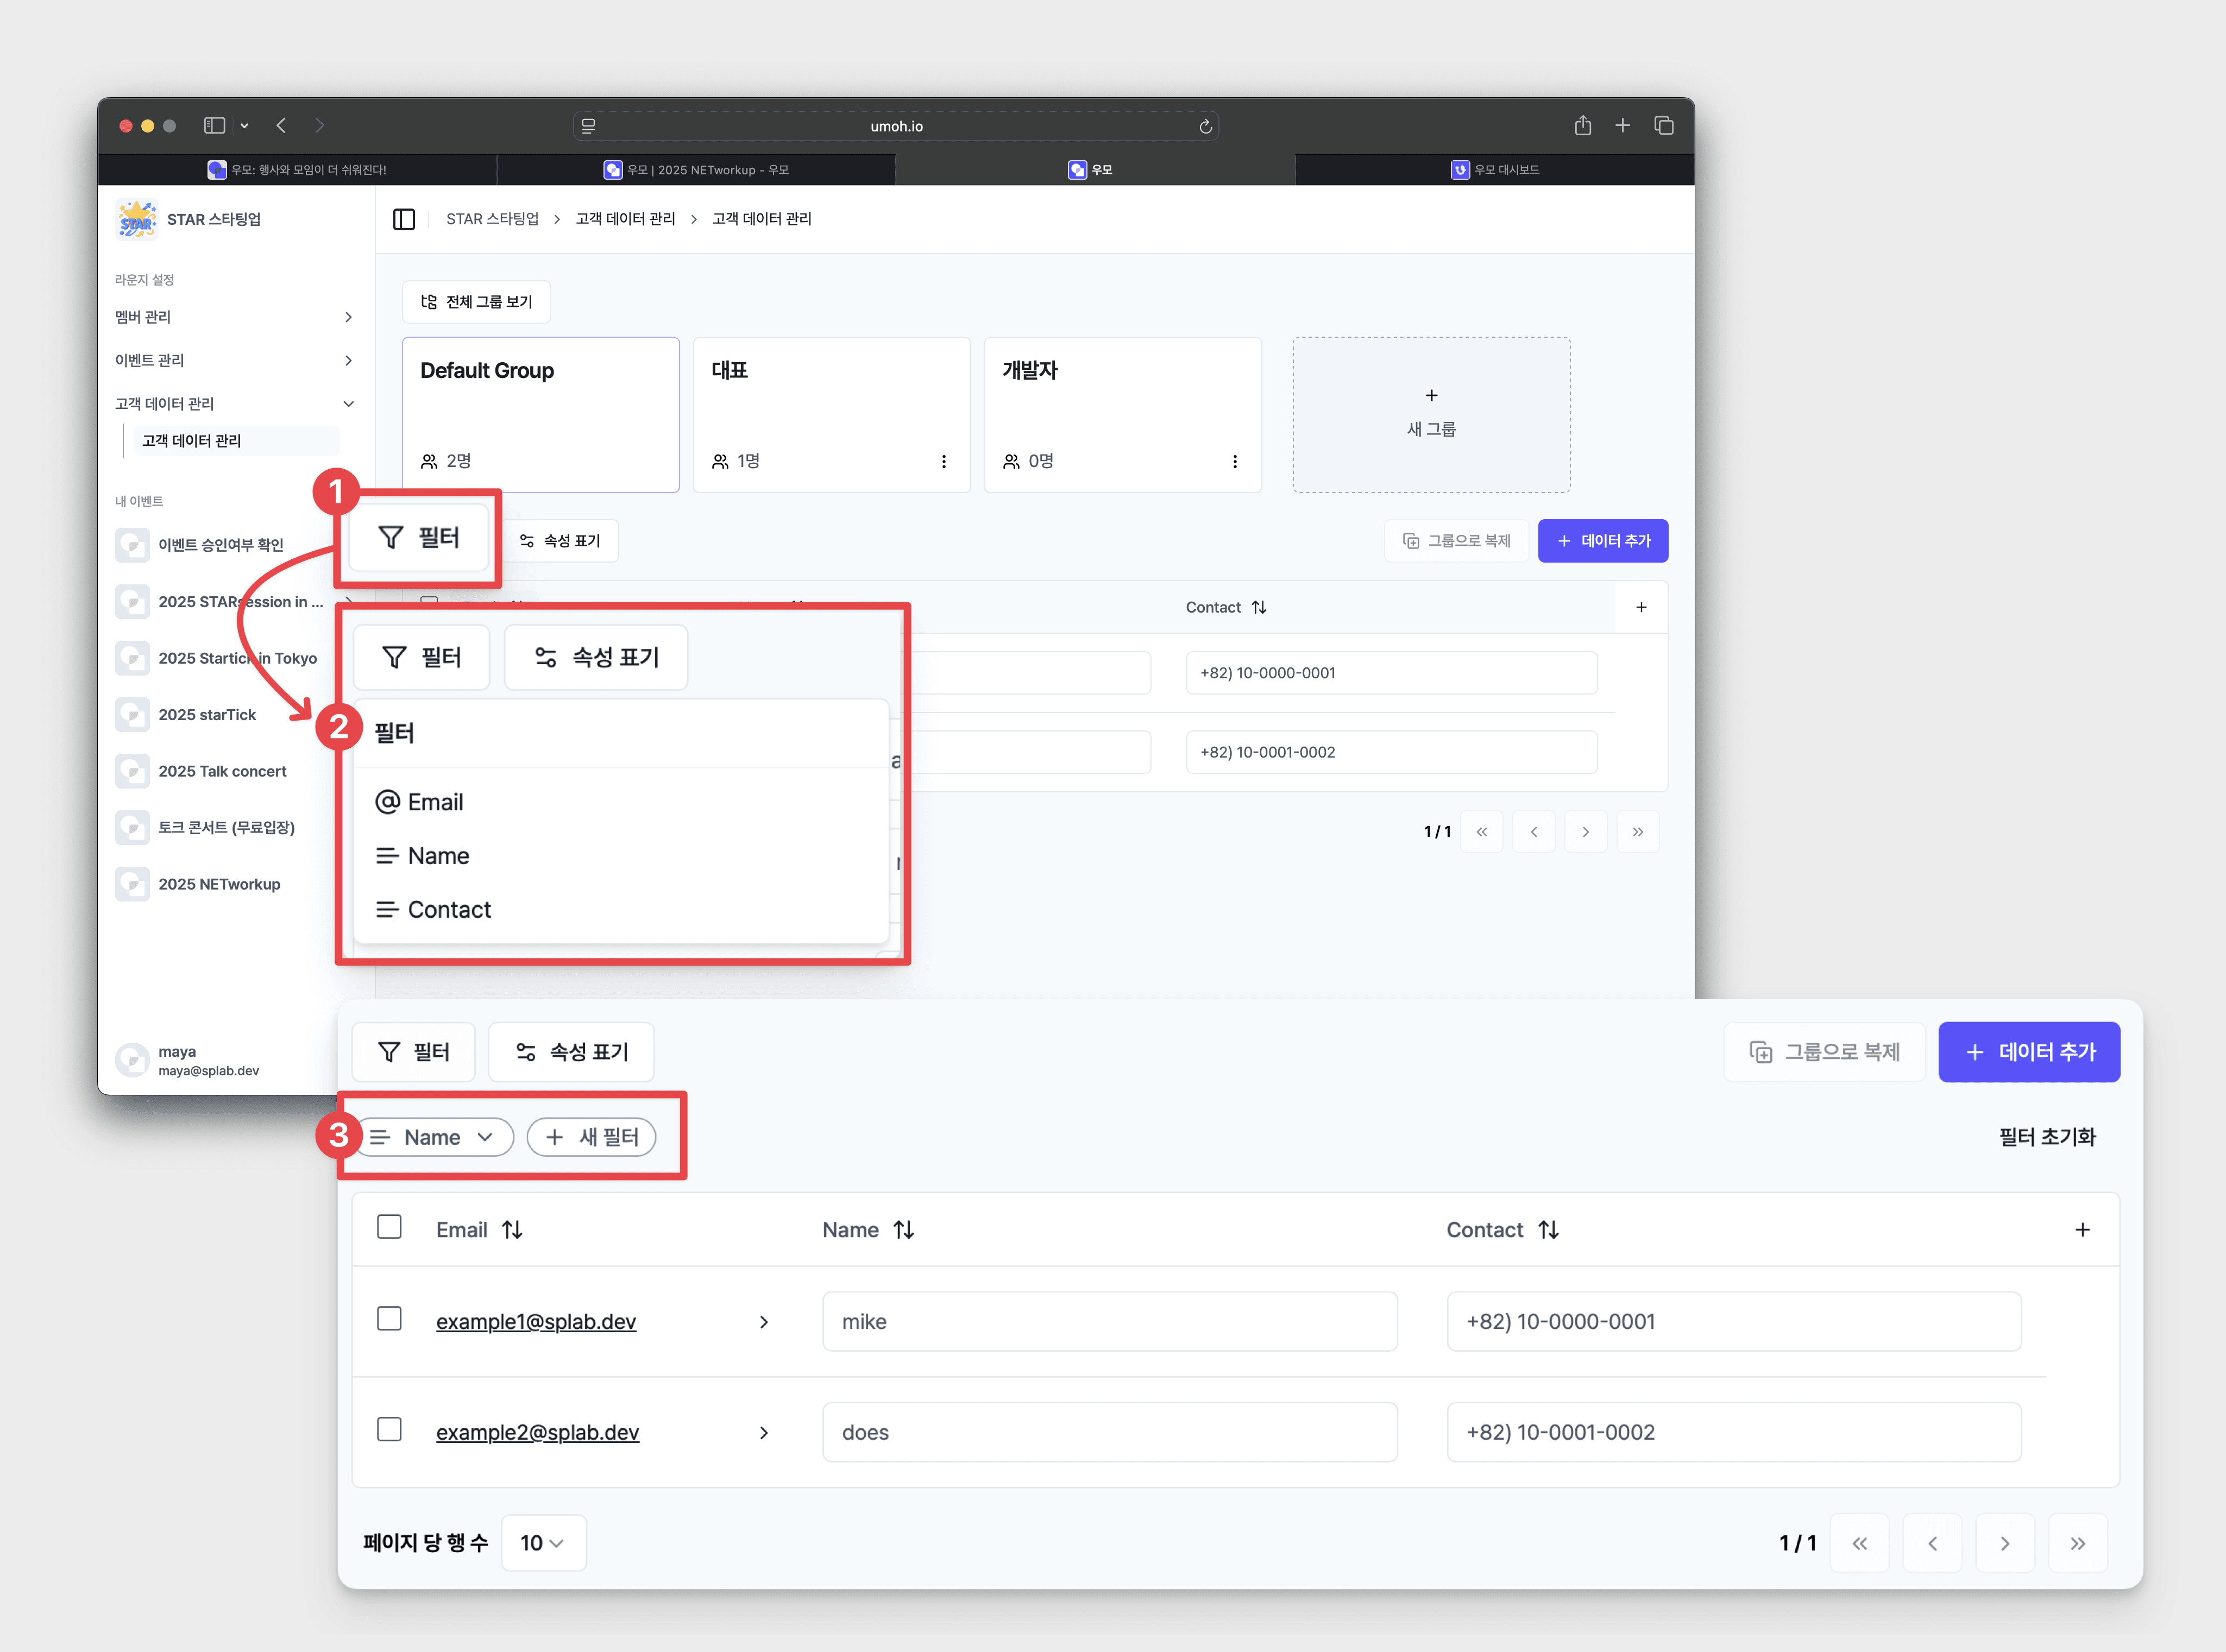The height and width of the screenshot is (1652, 2226).
Task: Sort by the Contact column arrows in the bottom table
Action: [x=1548, y=1230]
